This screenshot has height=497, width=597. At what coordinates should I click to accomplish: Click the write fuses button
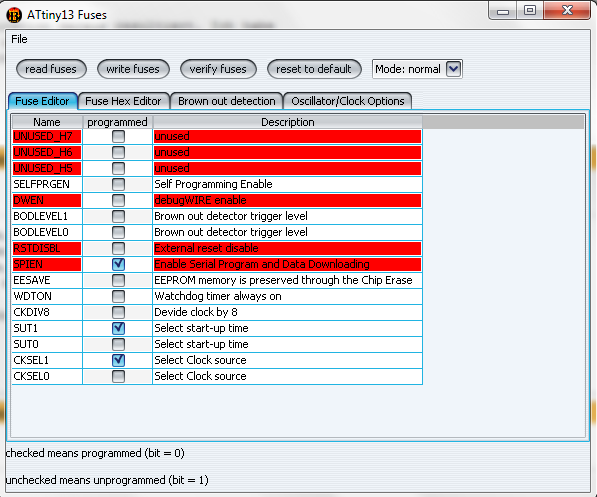133,69
